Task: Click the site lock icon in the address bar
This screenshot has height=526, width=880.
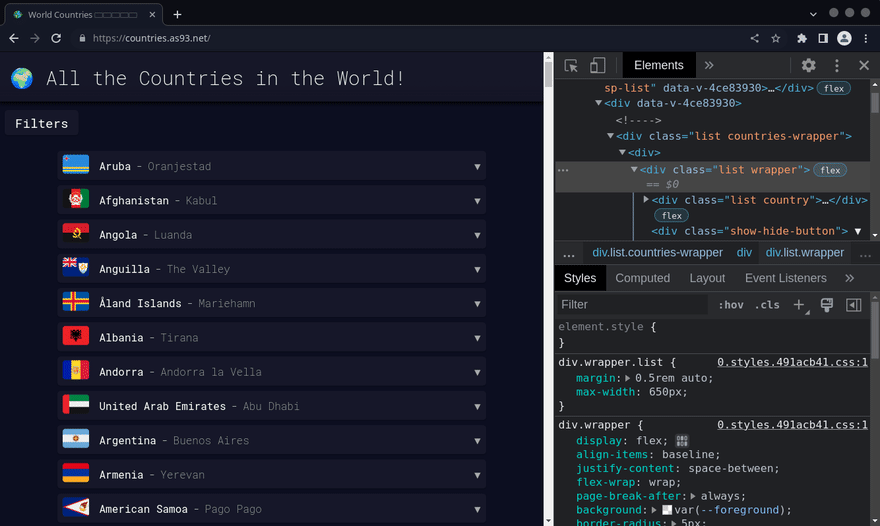Action: click(x=82, y=38)
